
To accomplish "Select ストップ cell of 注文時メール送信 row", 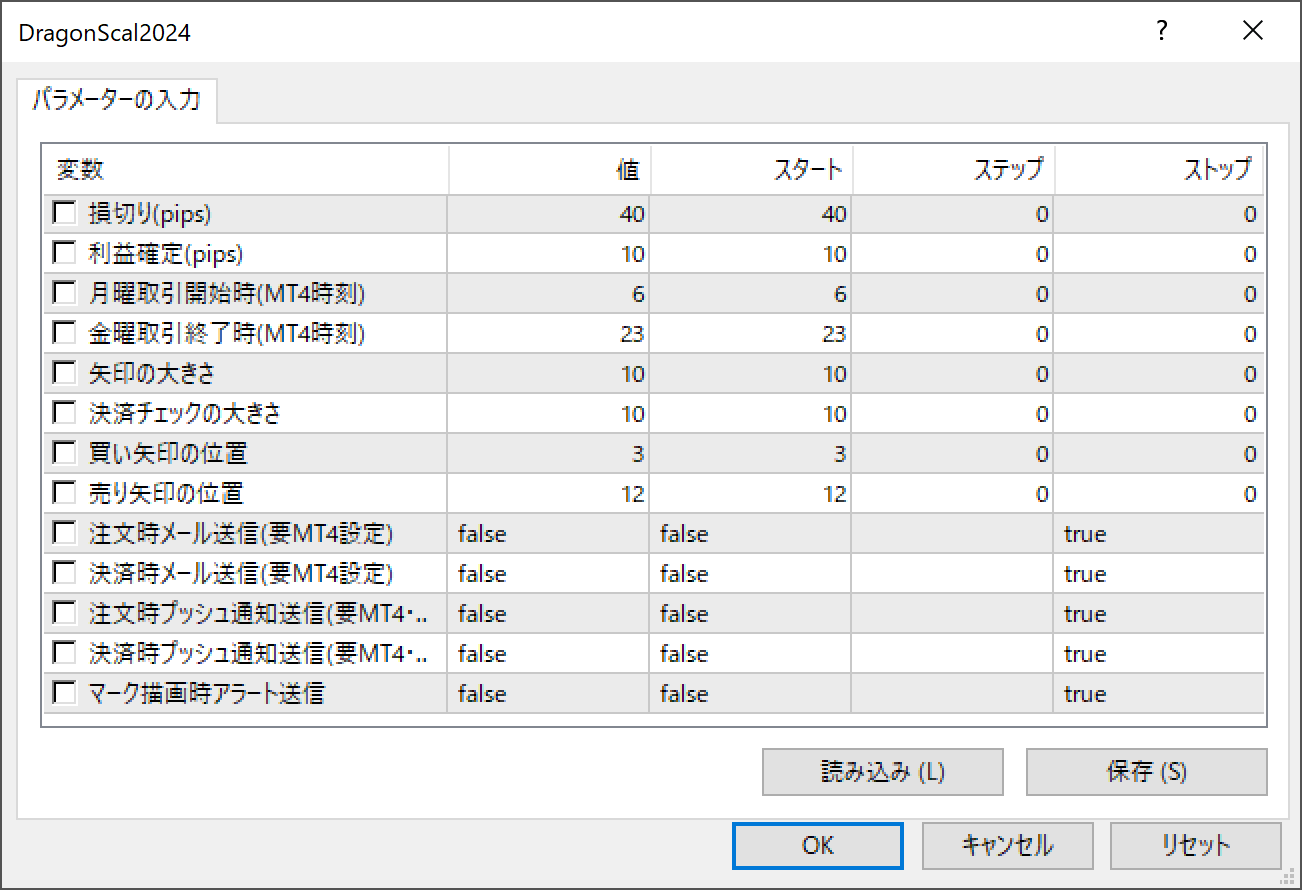I will click(1159, 533).
